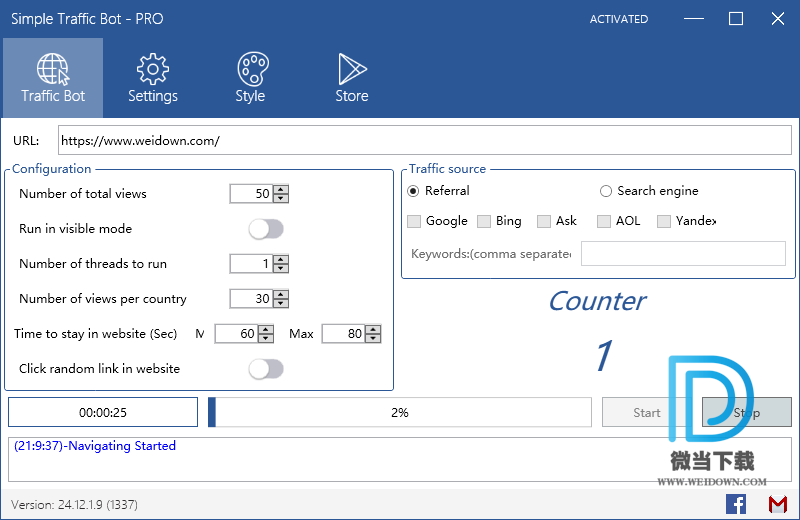Increase Number of threads to run
The width and height of the screenshot is (800, 520).
pyautogui.click(x=281, y=259)
